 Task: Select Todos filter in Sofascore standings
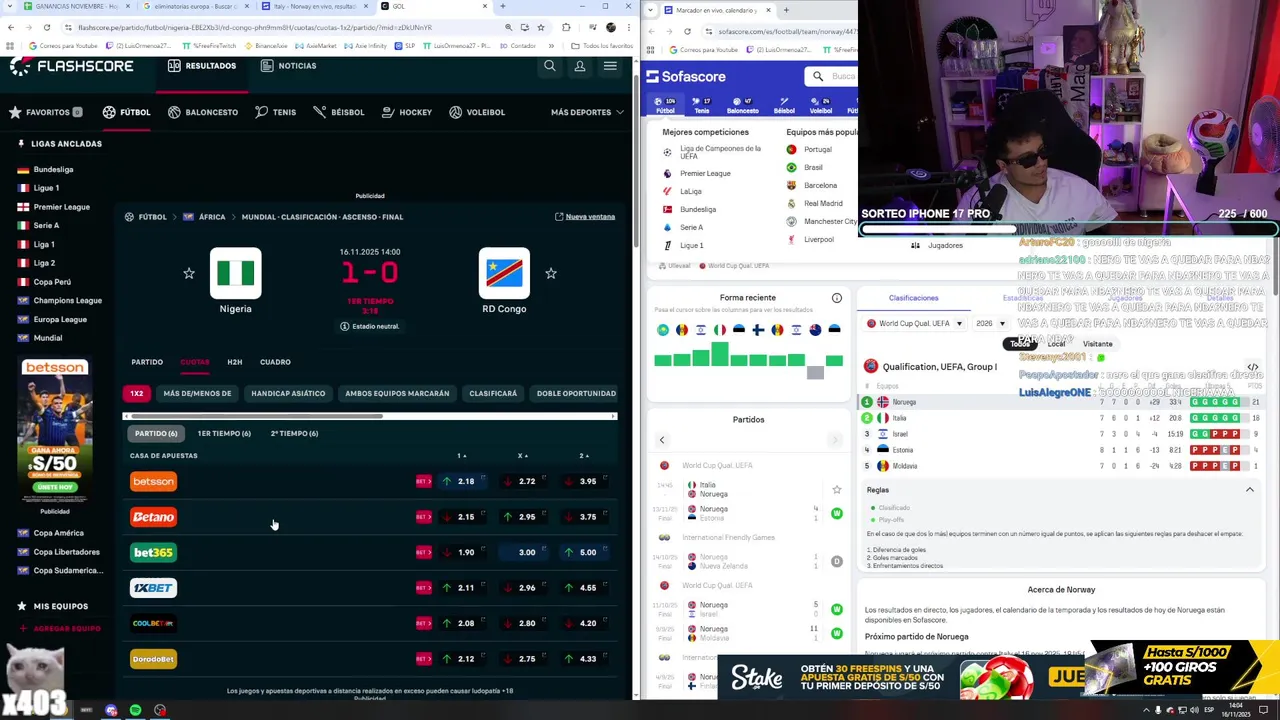pos(1020,344)
